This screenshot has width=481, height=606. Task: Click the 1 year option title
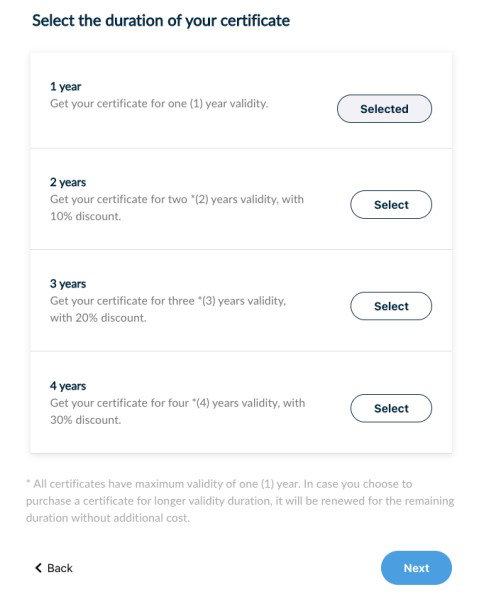[x=66, y=86]
